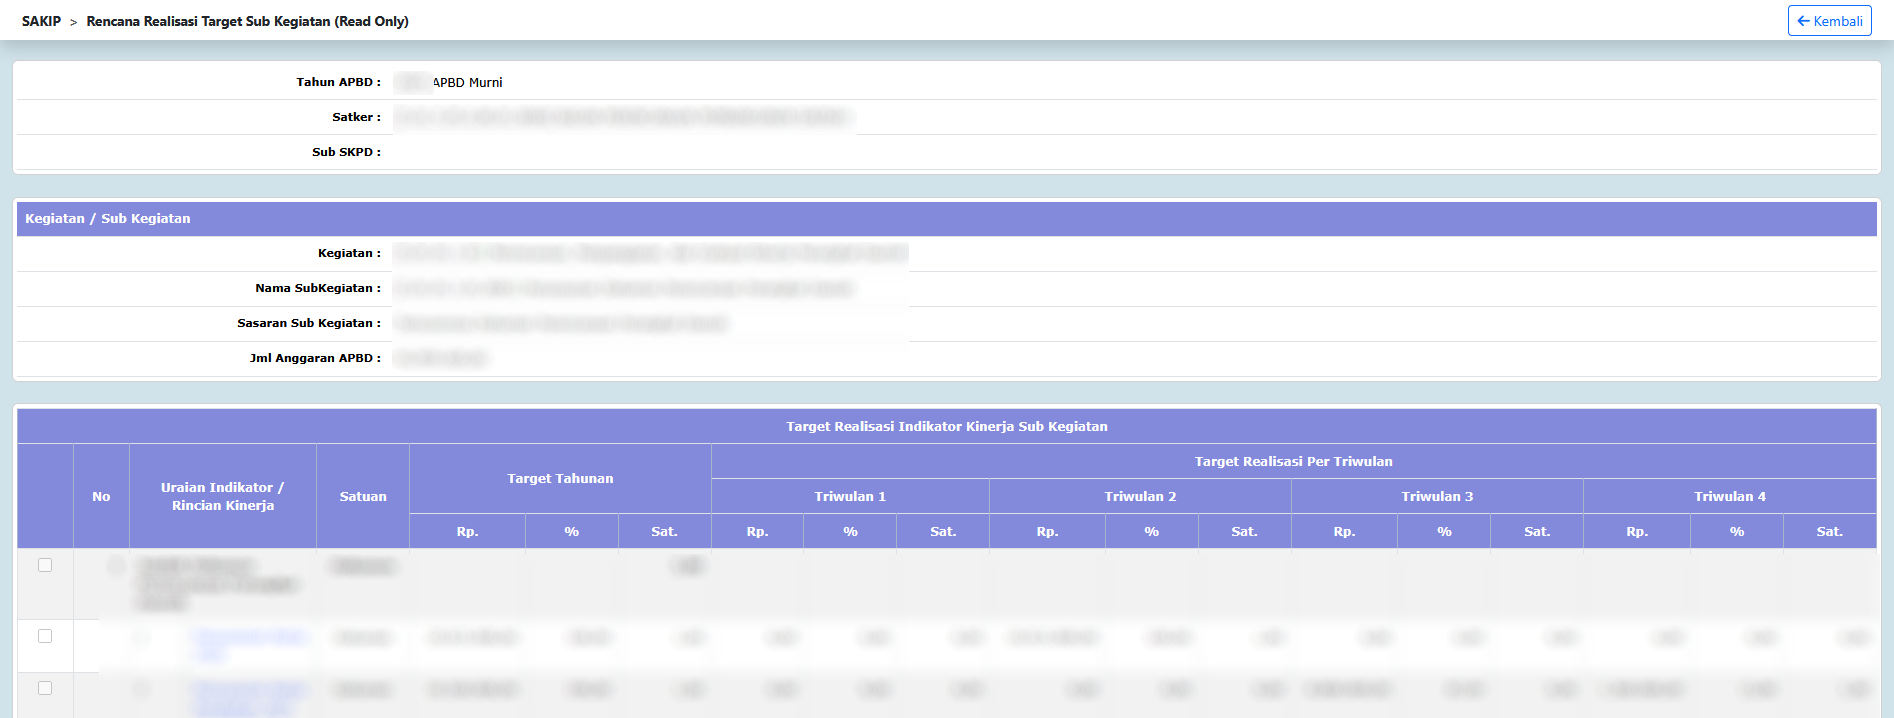Expand the first row's circular toggle icon
This screenshot has width=1894, height=718.
coord(117,566)
